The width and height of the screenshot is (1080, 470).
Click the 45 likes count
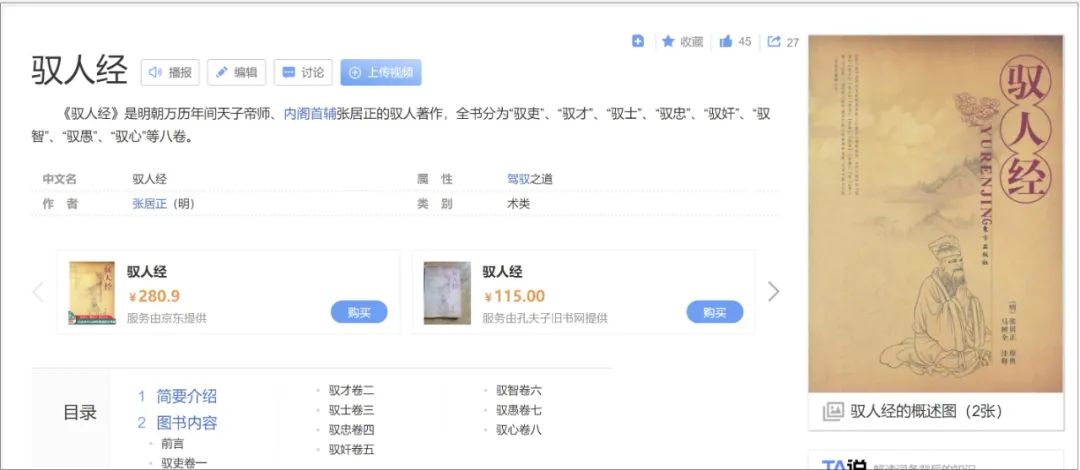click(745, 41)
